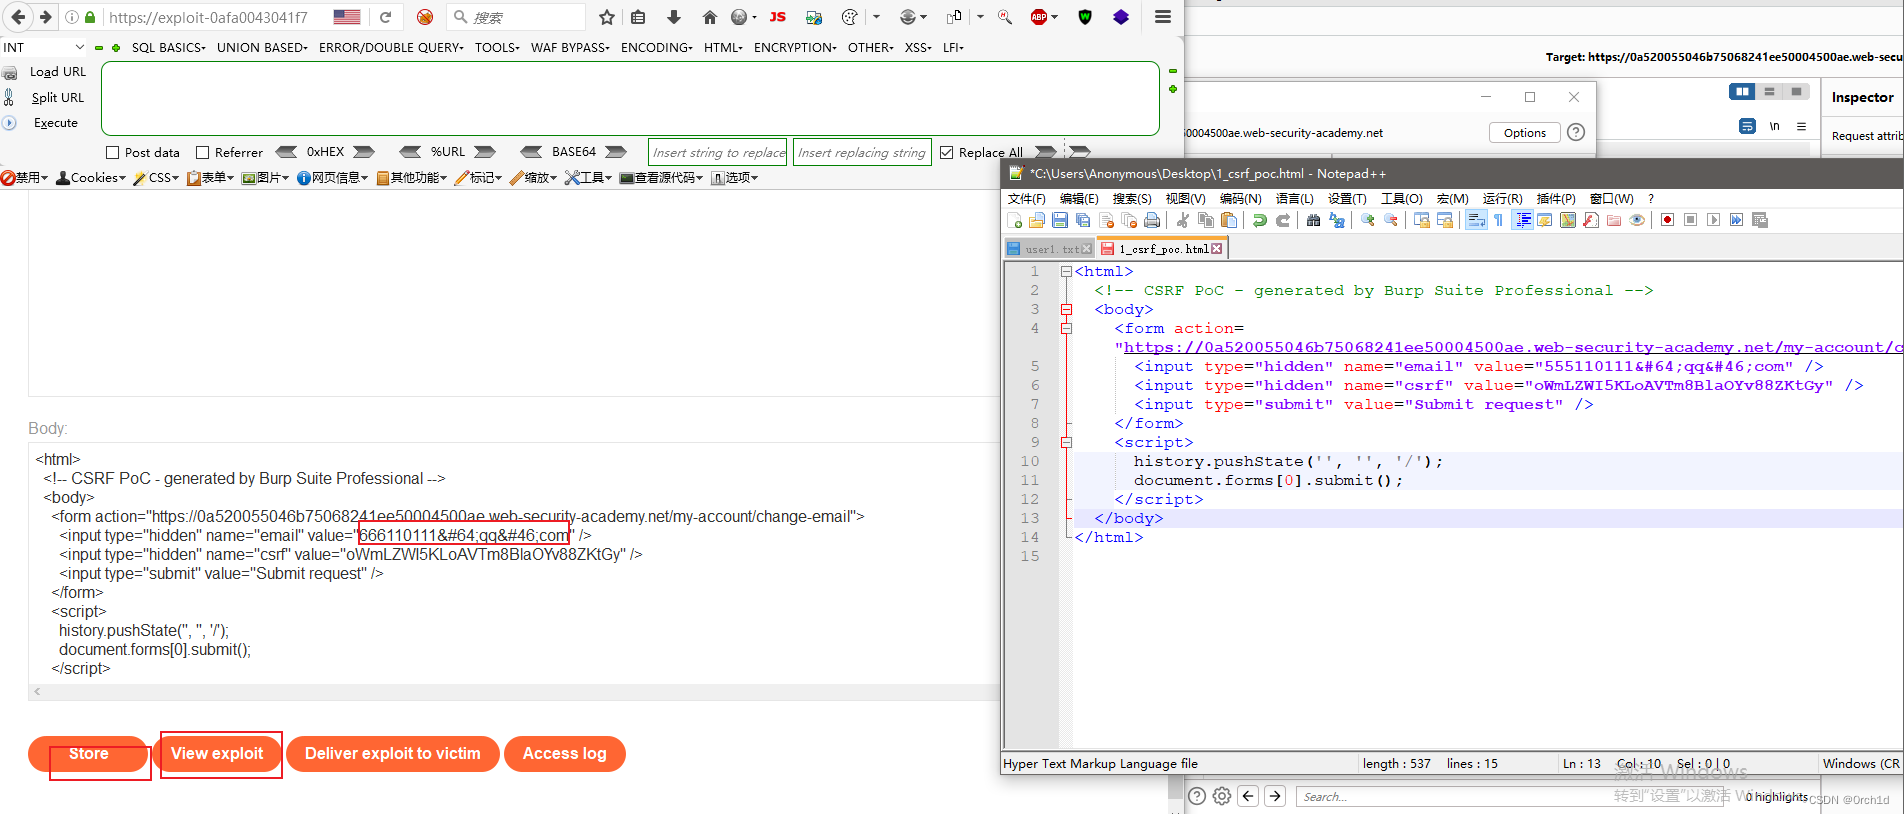
Task: Click Notepad++ Open file icon
Action: 1037,220
